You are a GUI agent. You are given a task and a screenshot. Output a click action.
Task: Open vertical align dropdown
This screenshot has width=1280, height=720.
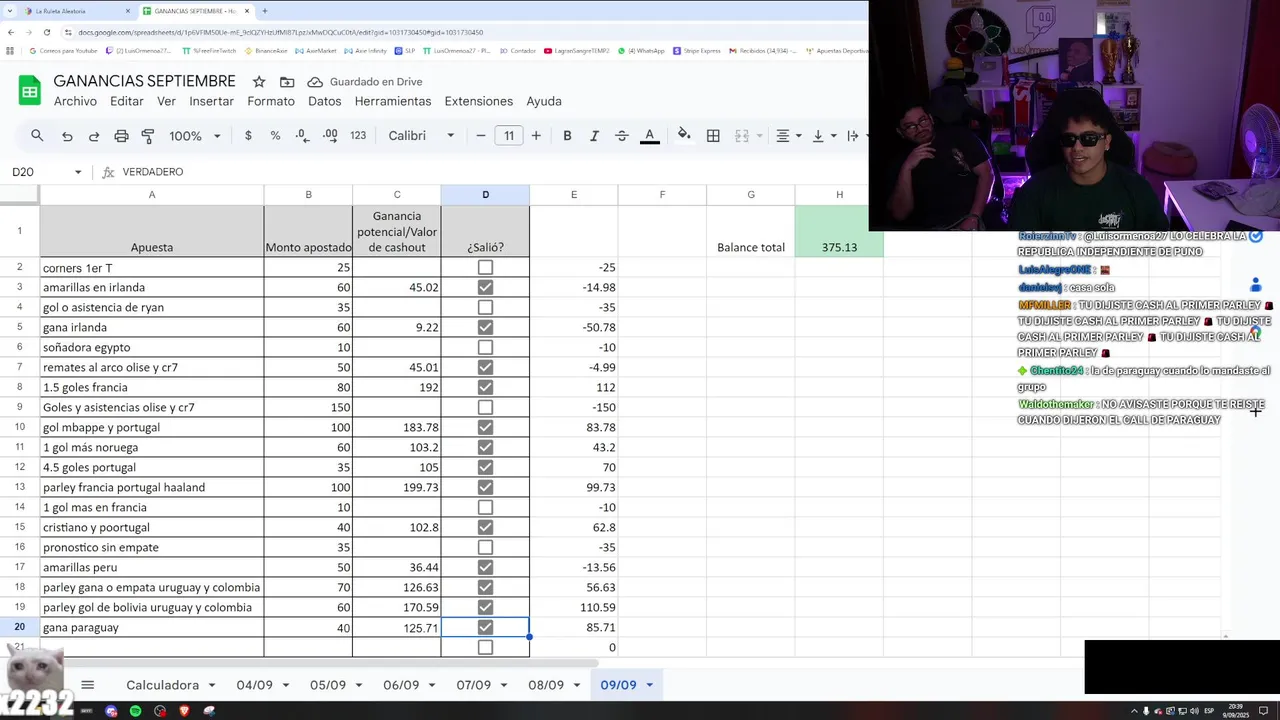[823, 136]
